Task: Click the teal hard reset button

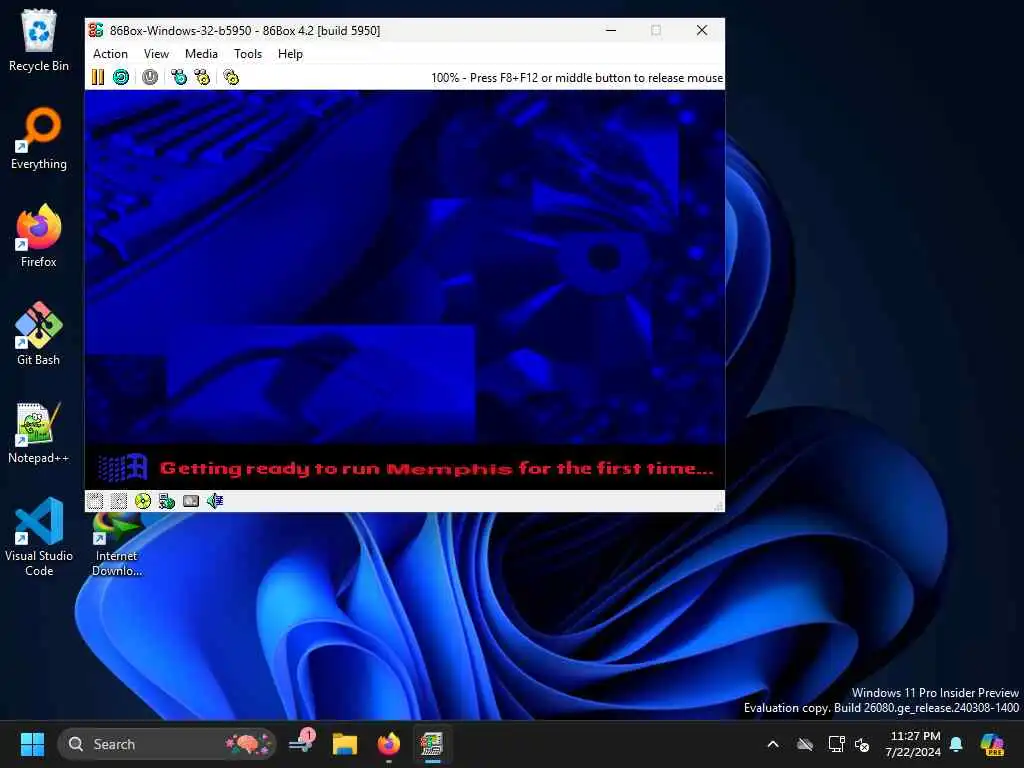Action: point(121,77)
